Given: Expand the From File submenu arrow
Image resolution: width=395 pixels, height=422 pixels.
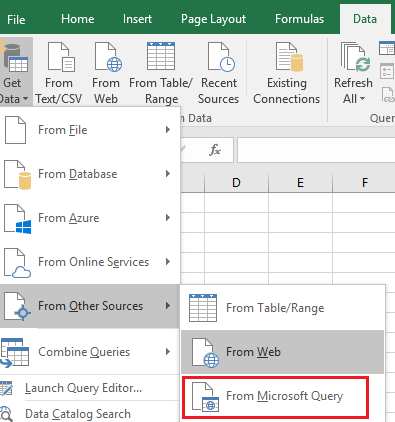Looking at the screenshot, I should point(168,130).
